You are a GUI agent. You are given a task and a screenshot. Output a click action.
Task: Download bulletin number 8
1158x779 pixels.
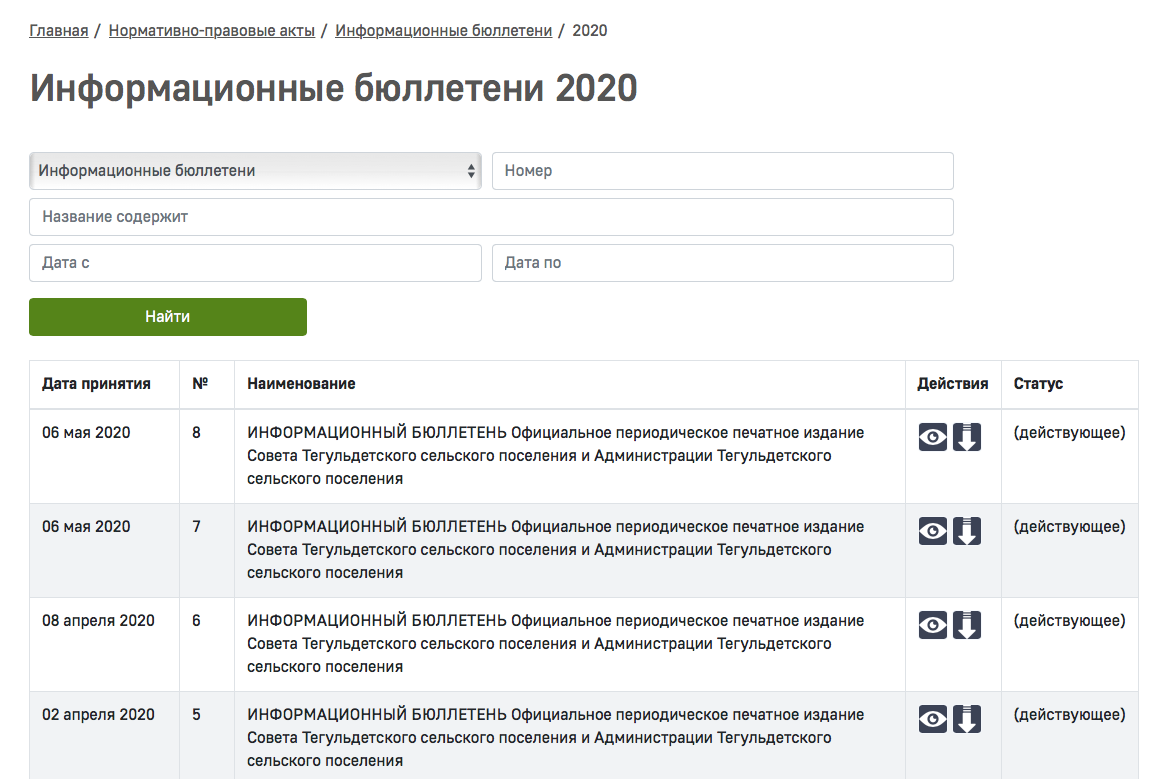[x=967, y=437]
